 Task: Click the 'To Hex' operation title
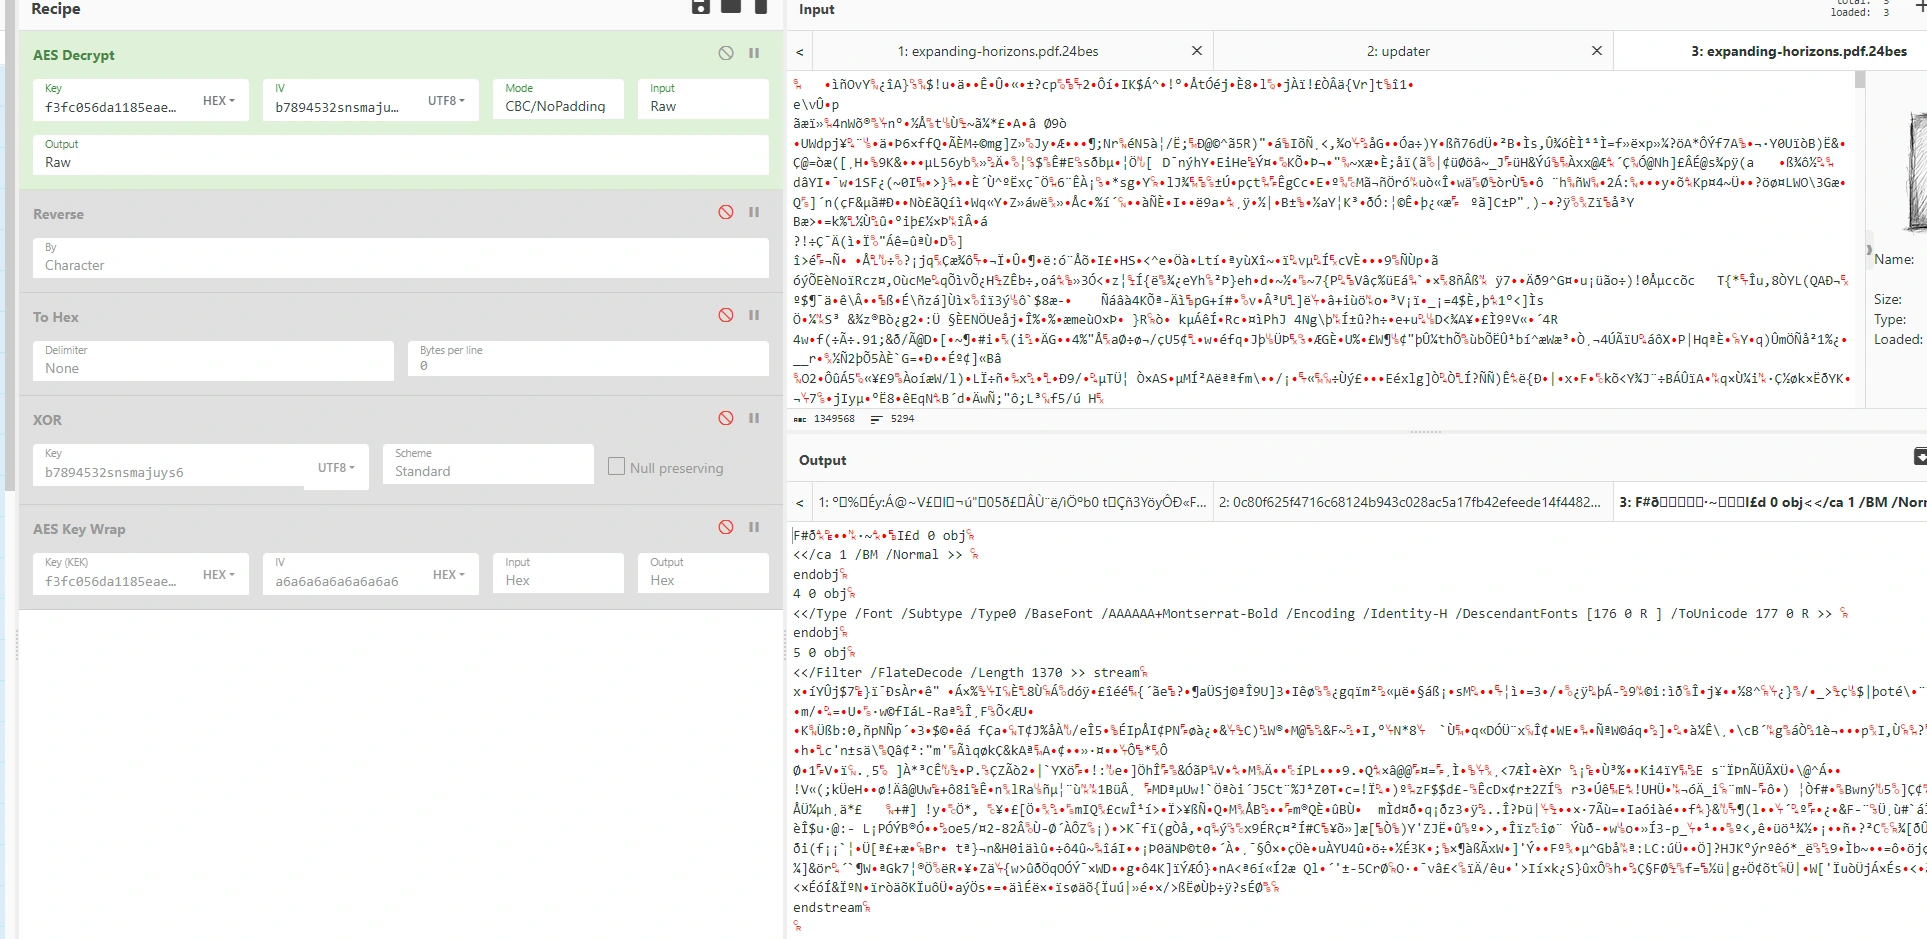coord(56,317)
